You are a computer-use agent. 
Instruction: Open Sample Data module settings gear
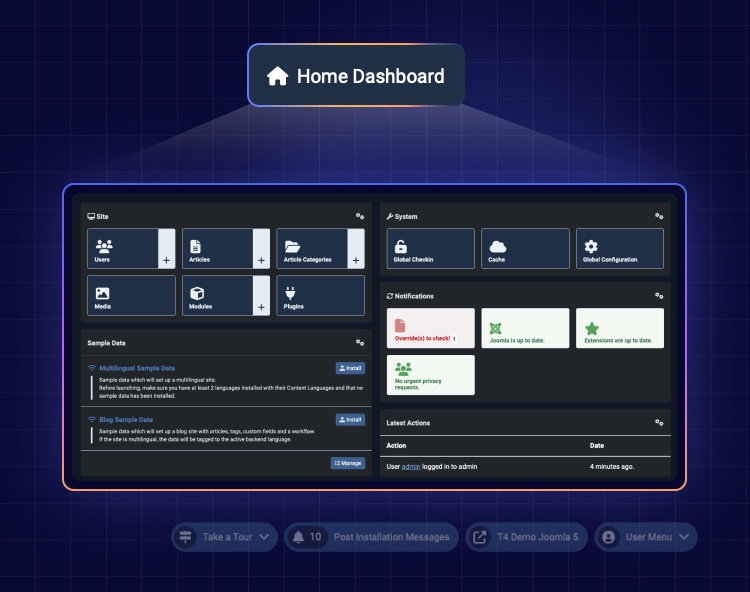(x=360, y=342)
